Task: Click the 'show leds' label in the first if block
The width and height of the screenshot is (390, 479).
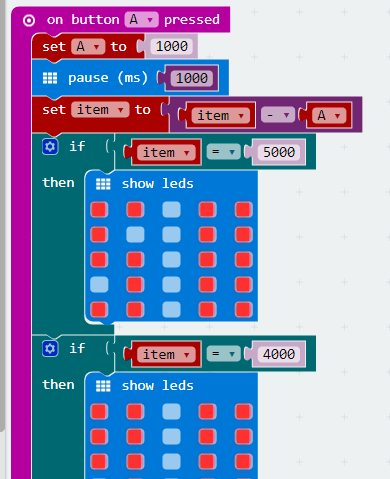Action: pos(158,184)
